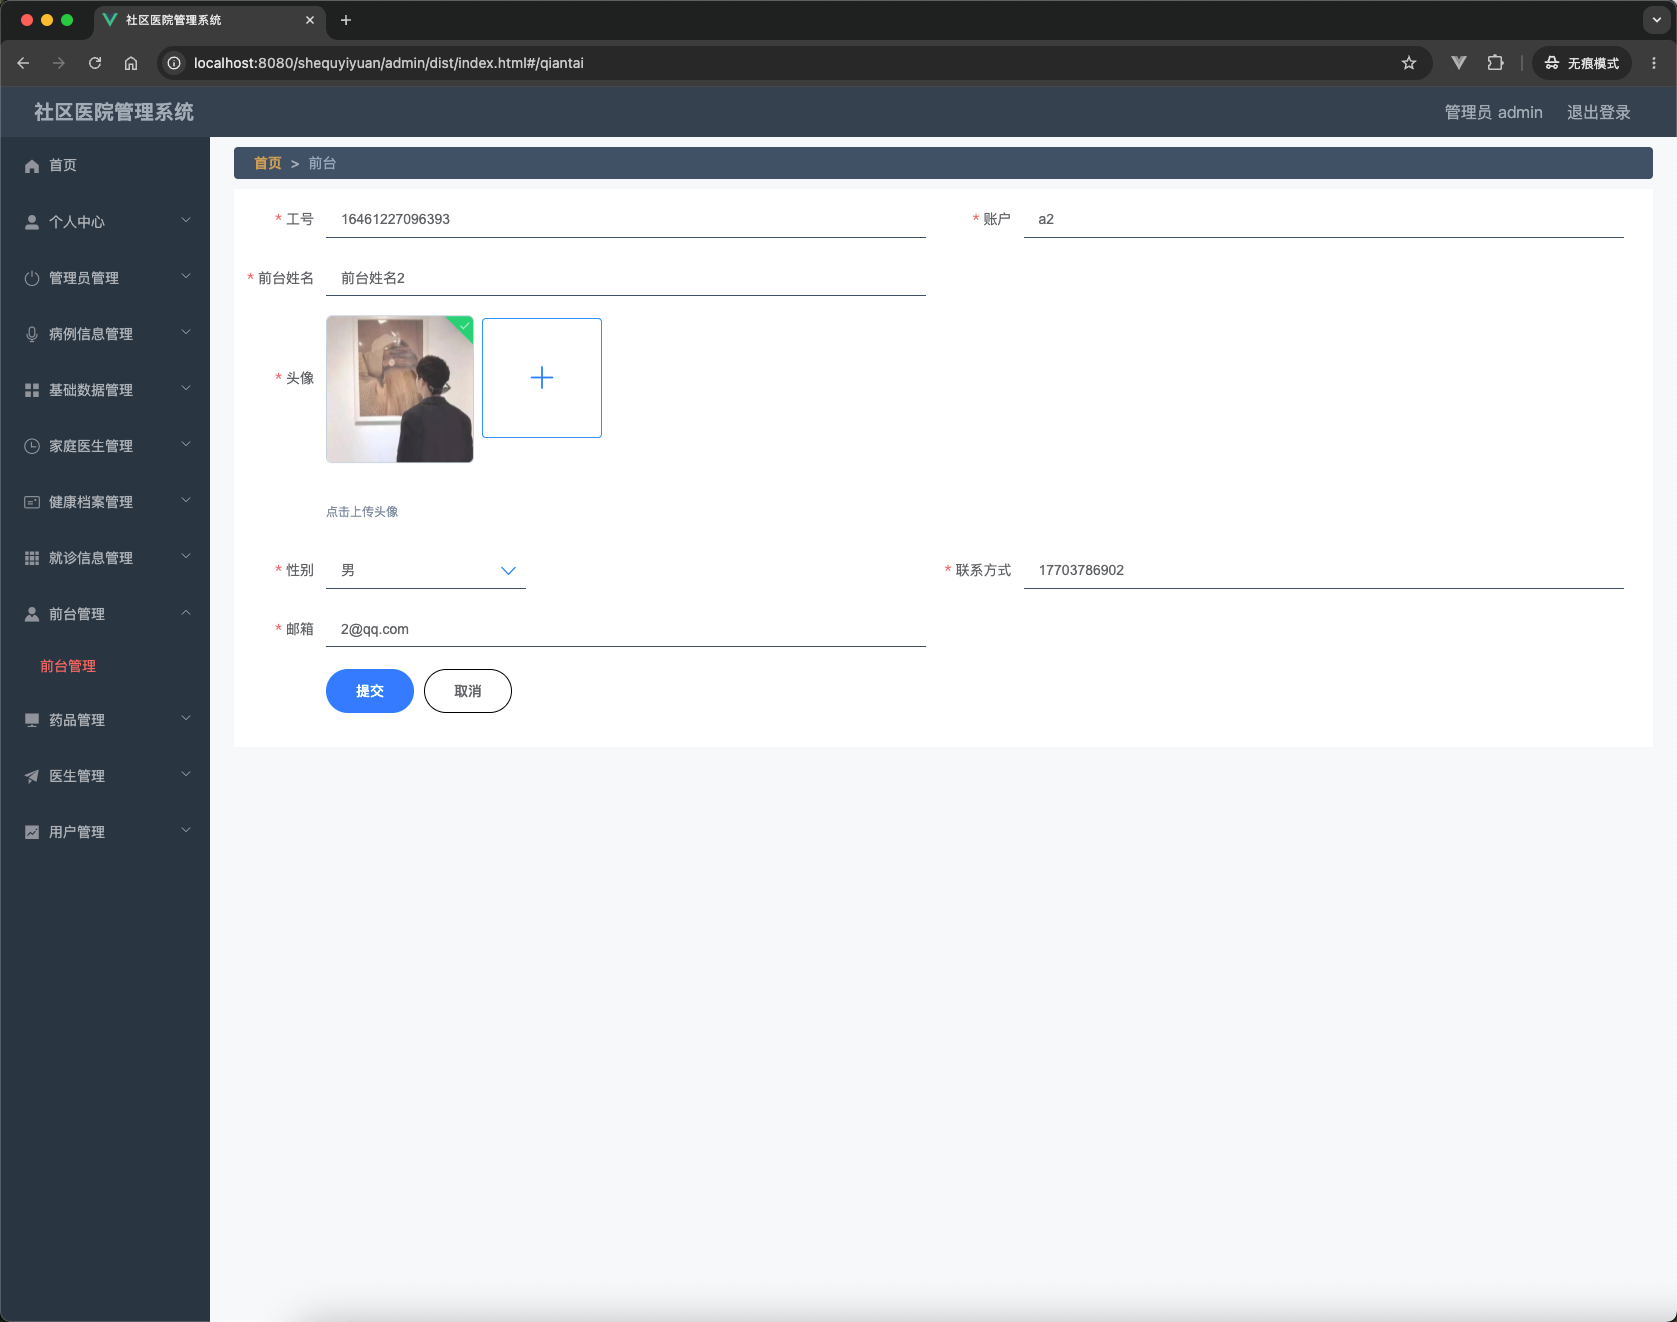This screenshot has width=1677, height=1322.
Task: Expand the 用户管理 menu chevron
Action: pyautogui.click(x=186, y=830)
